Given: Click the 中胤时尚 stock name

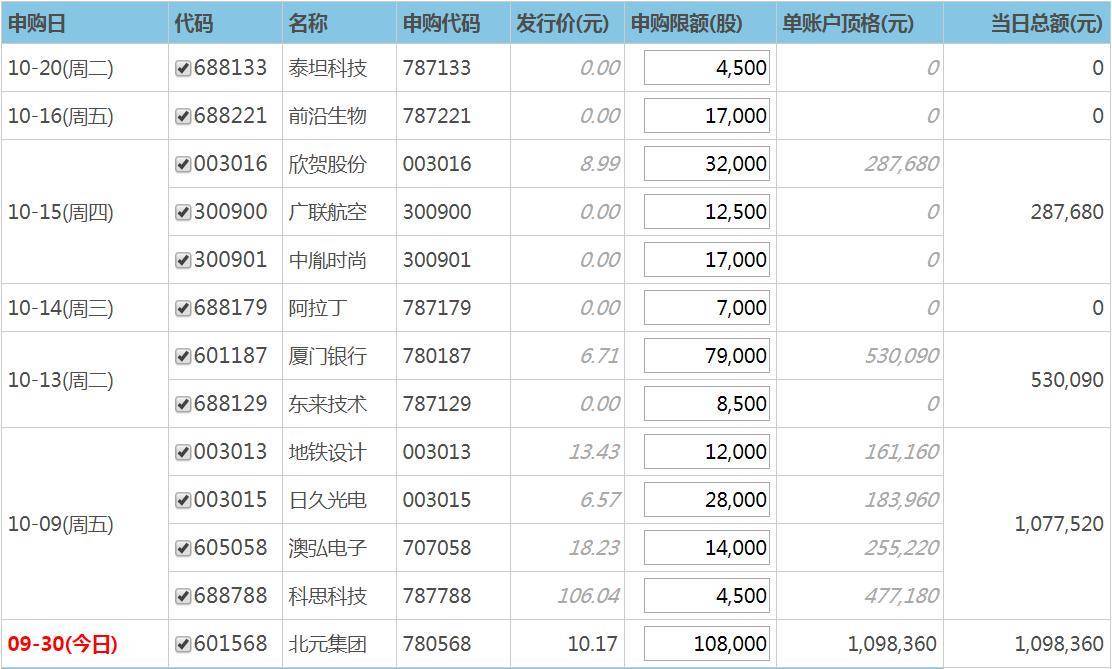Looking at the screenshot, I should coord(328,260).
